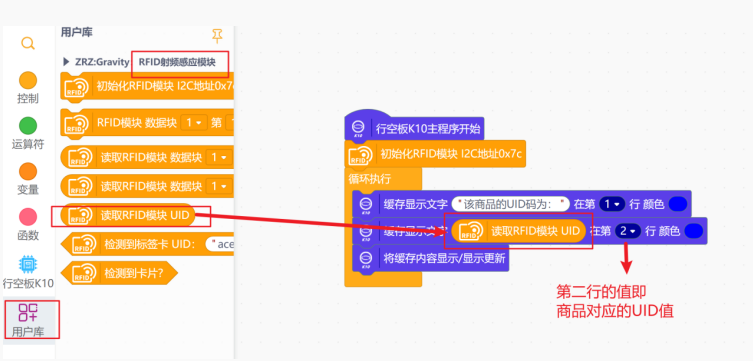Open dropdown in second 读取RFID模块 数据块 block
This screenshot has height=362, width=753.
(219, 186)
